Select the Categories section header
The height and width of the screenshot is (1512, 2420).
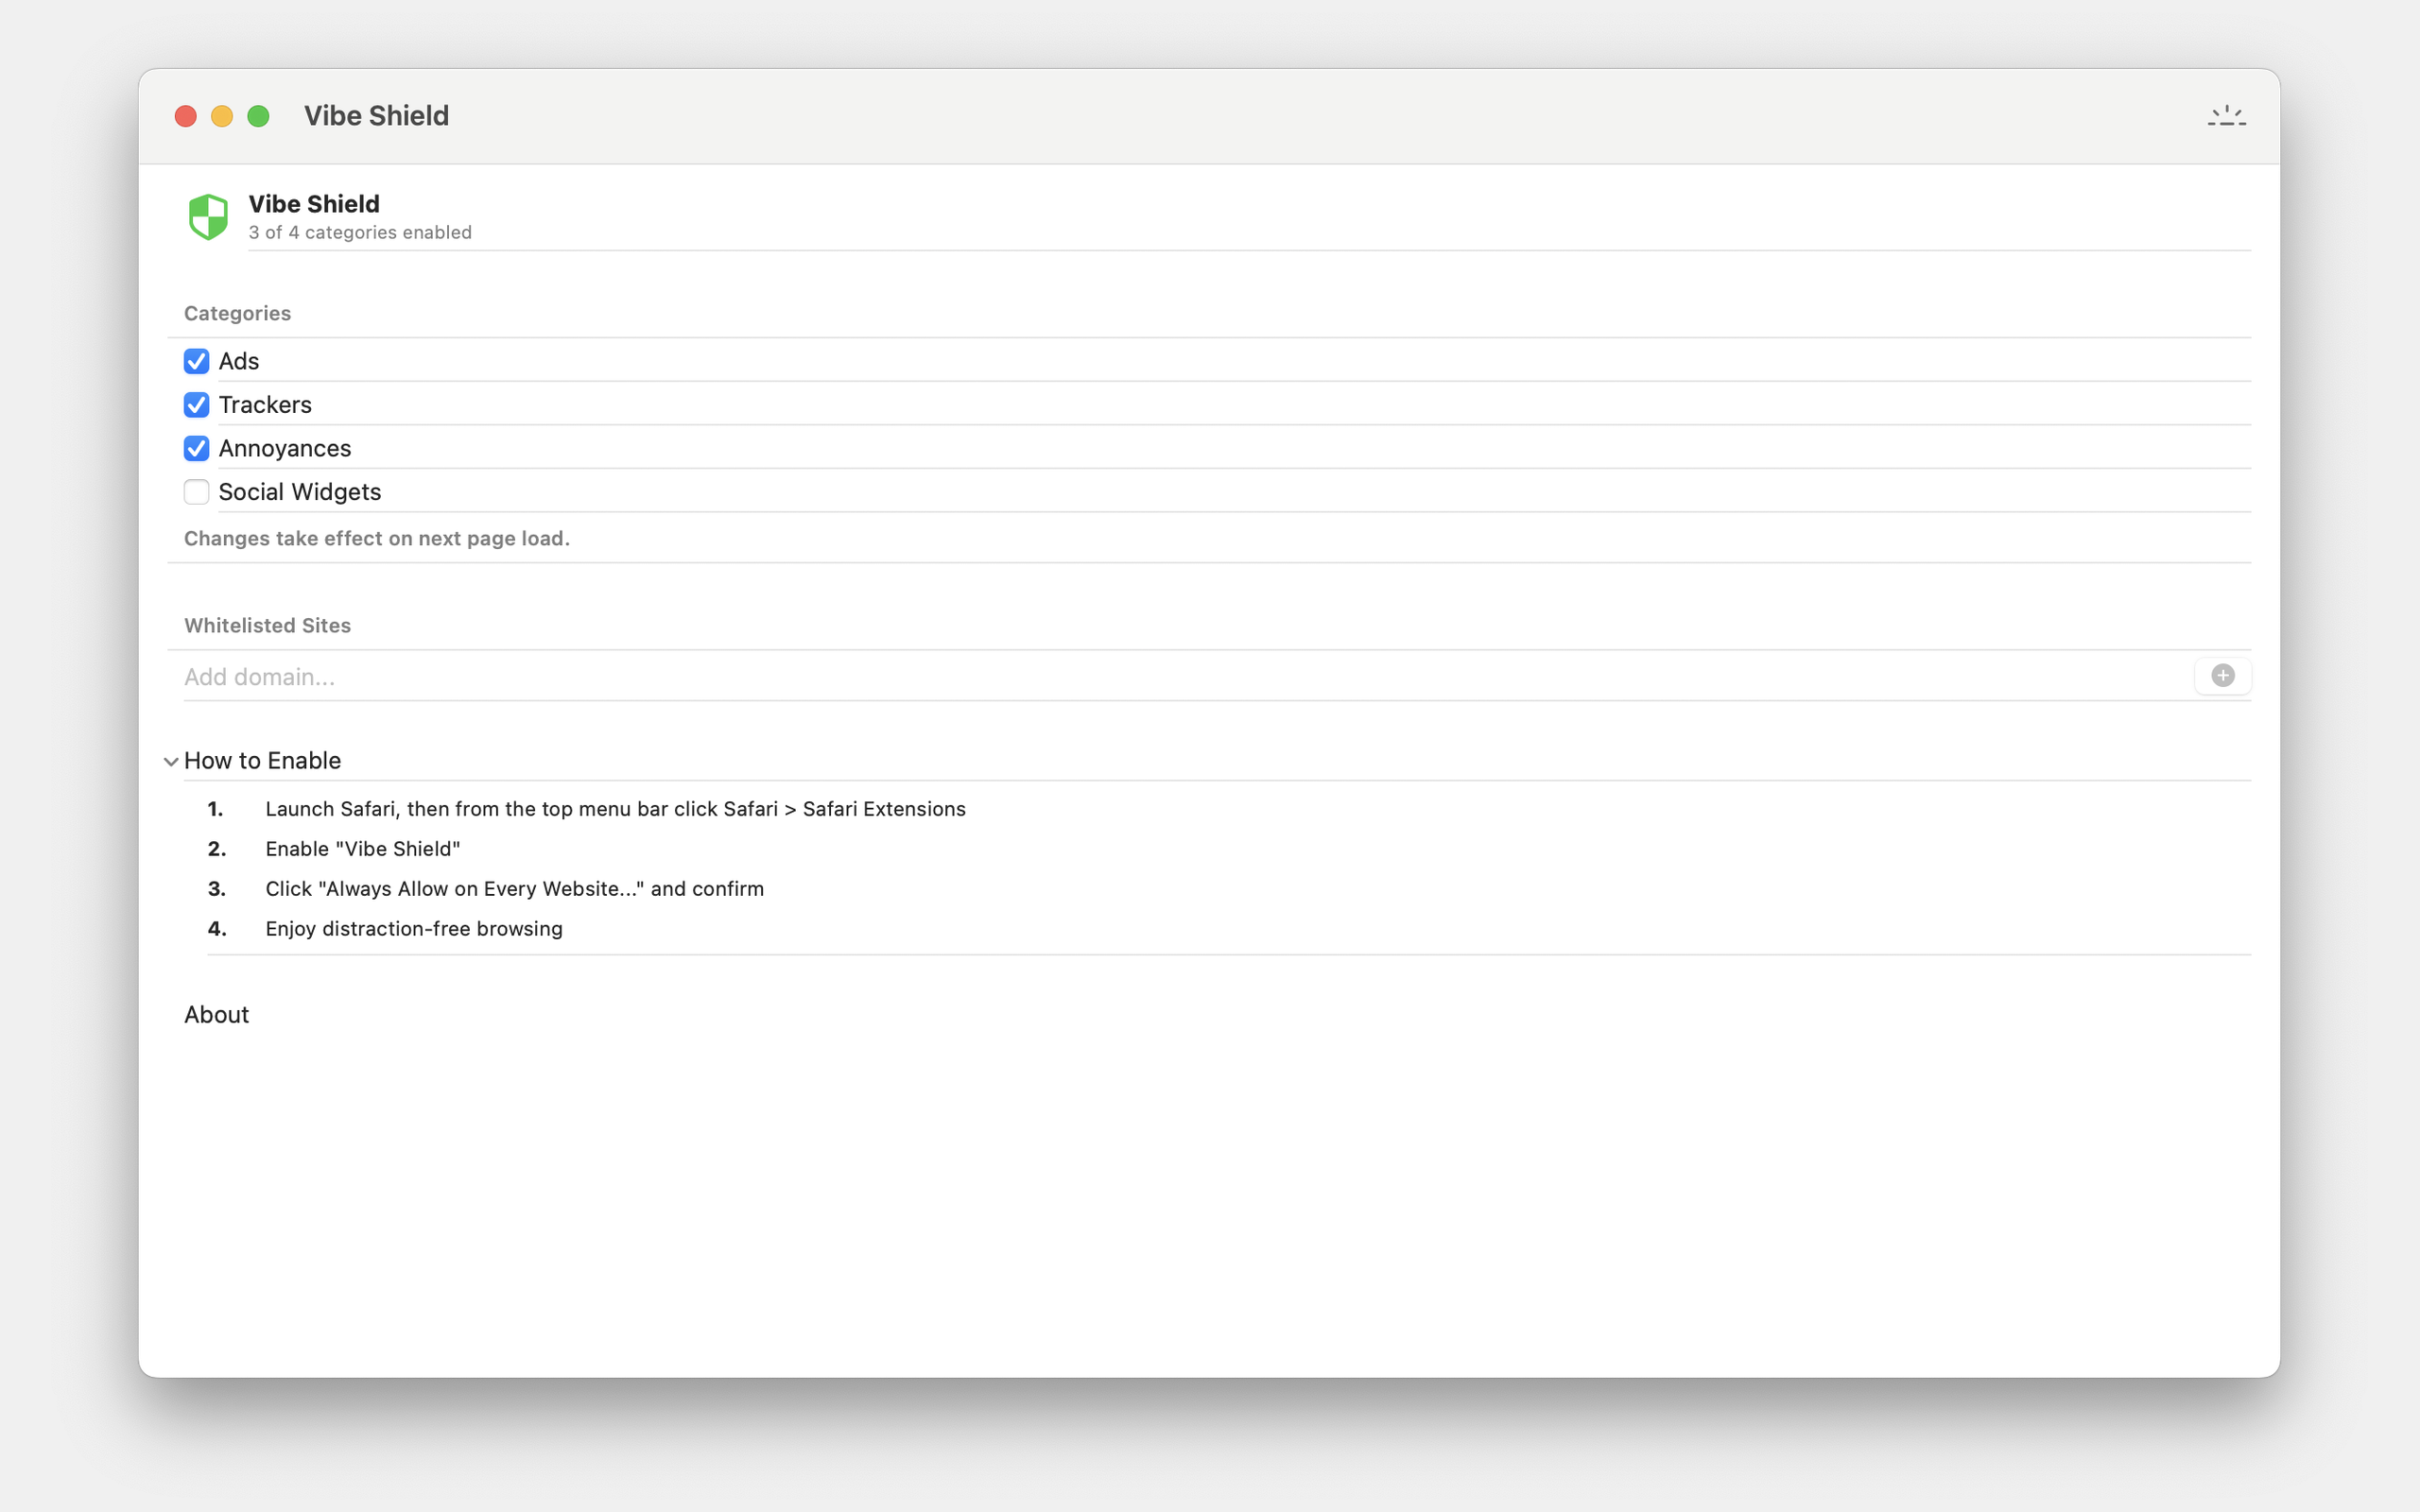tap(237, 313)
